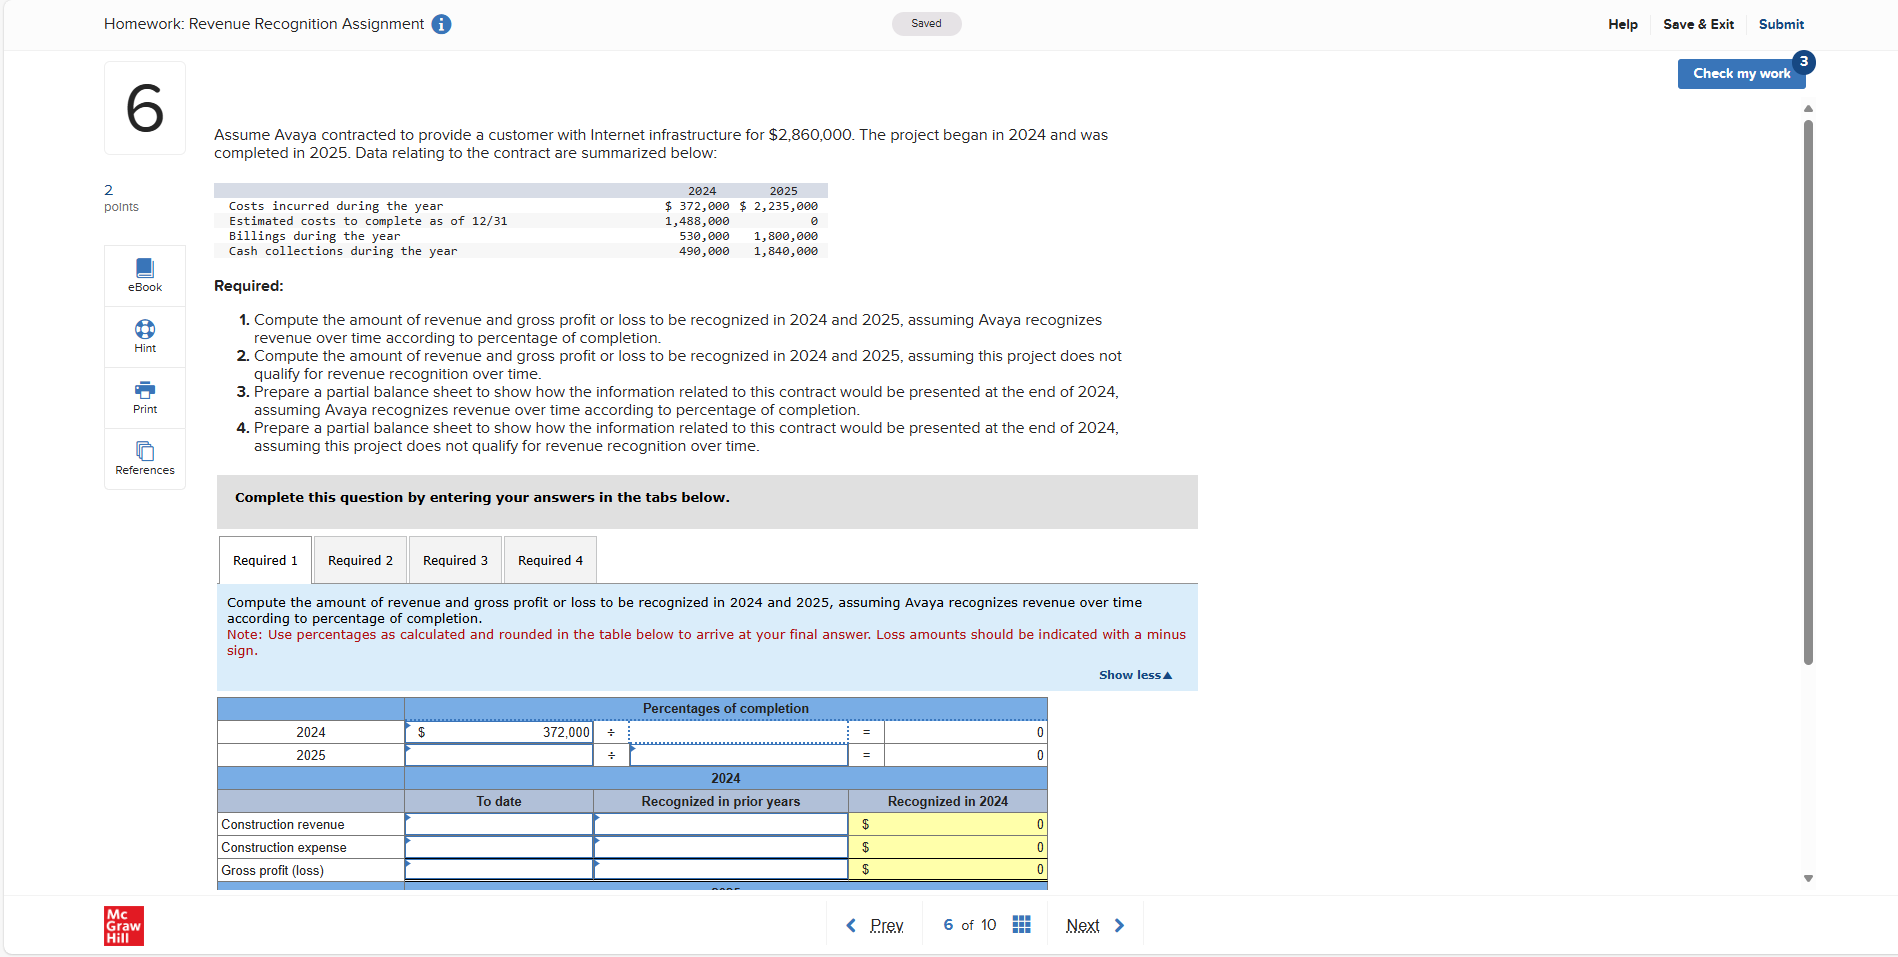Screen dimensions: 1898x957
Task: Open the Hint for this question
Action: coord(144,336)
